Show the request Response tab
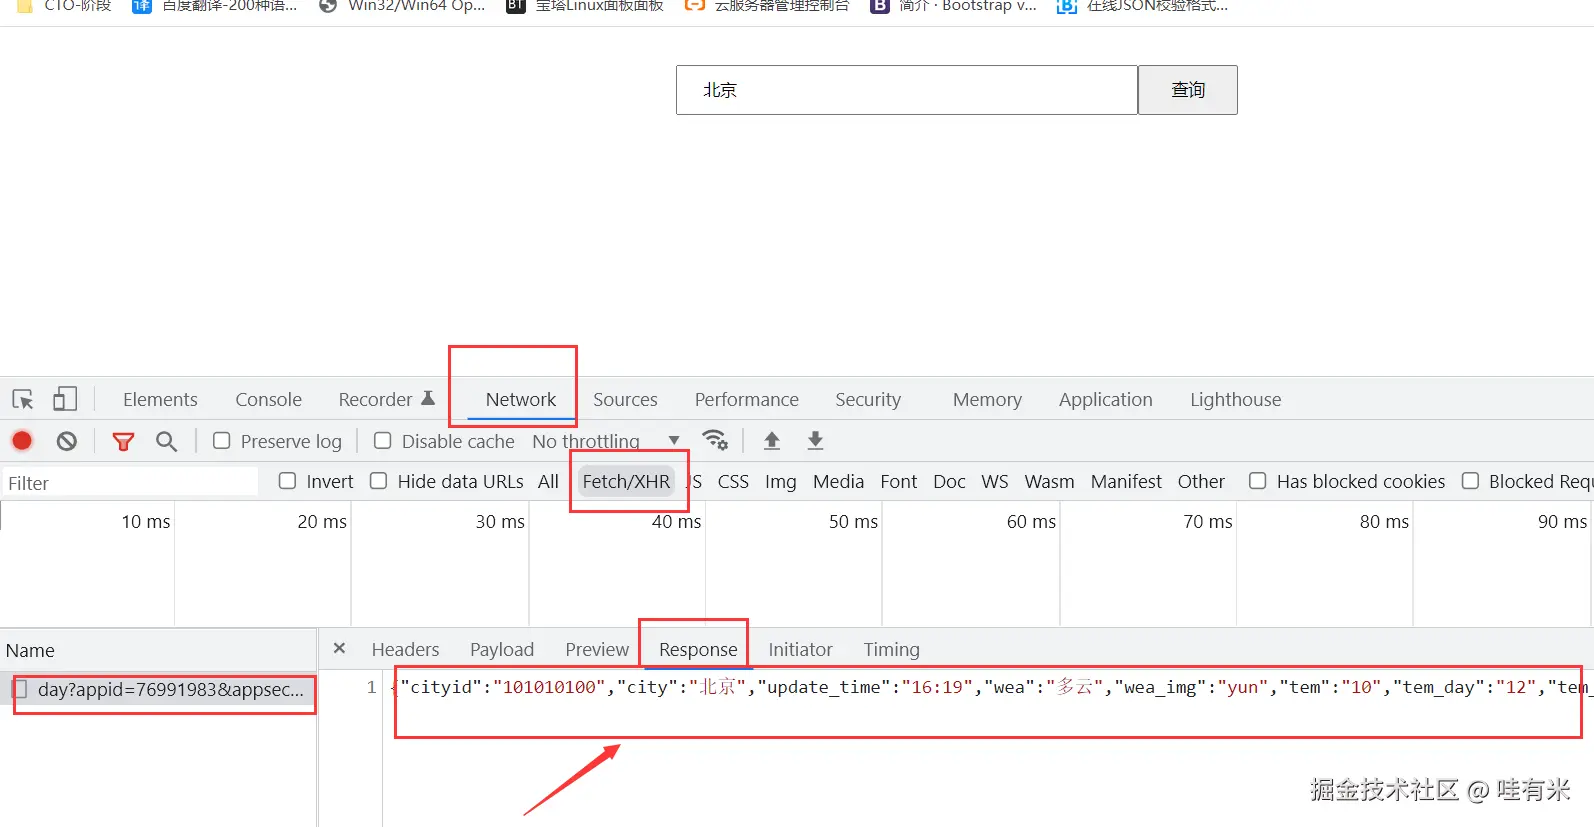 click(698, 649)
